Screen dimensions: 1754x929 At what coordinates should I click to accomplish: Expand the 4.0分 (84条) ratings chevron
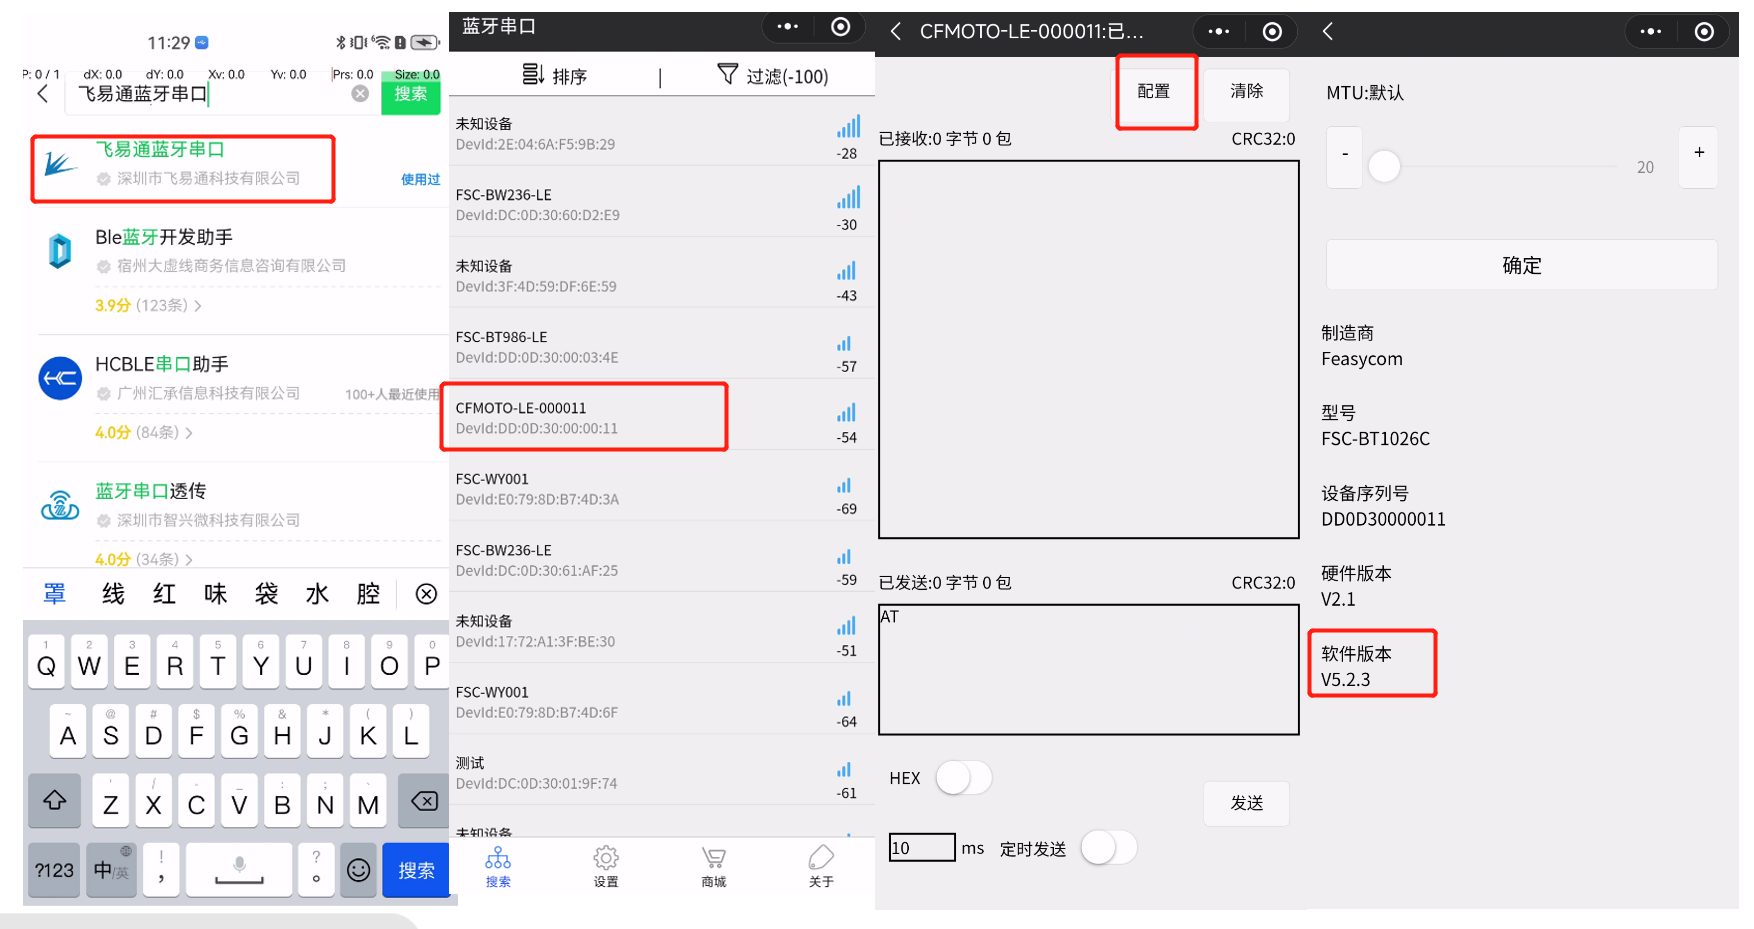coord(189,433)
